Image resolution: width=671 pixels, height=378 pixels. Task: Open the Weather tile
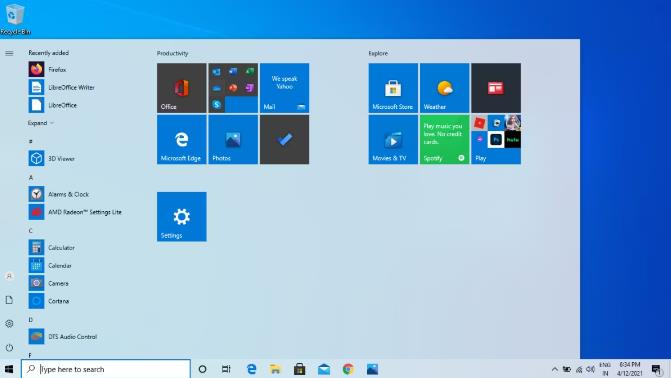pyautogui.click(x=444, y=88)
